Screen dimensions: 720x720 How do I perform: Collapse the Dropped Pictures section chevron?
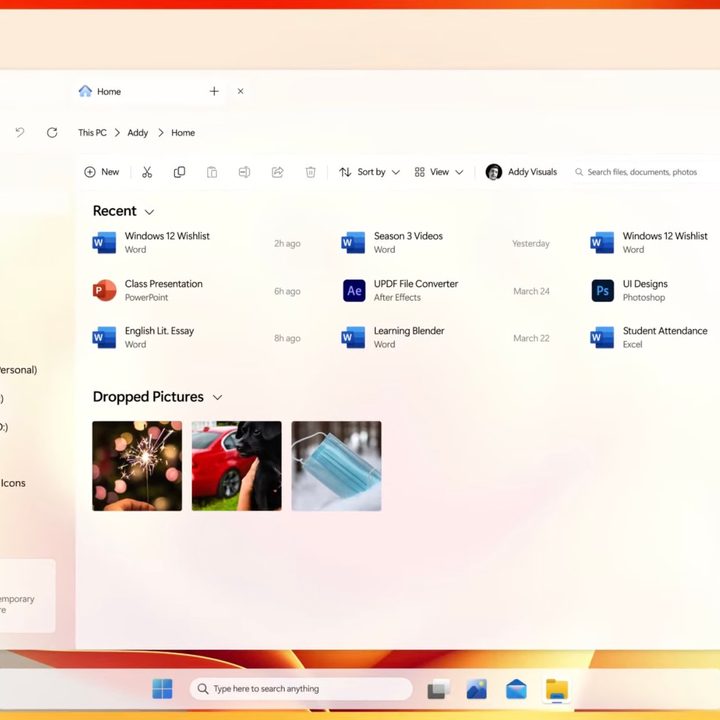point(217,397)
